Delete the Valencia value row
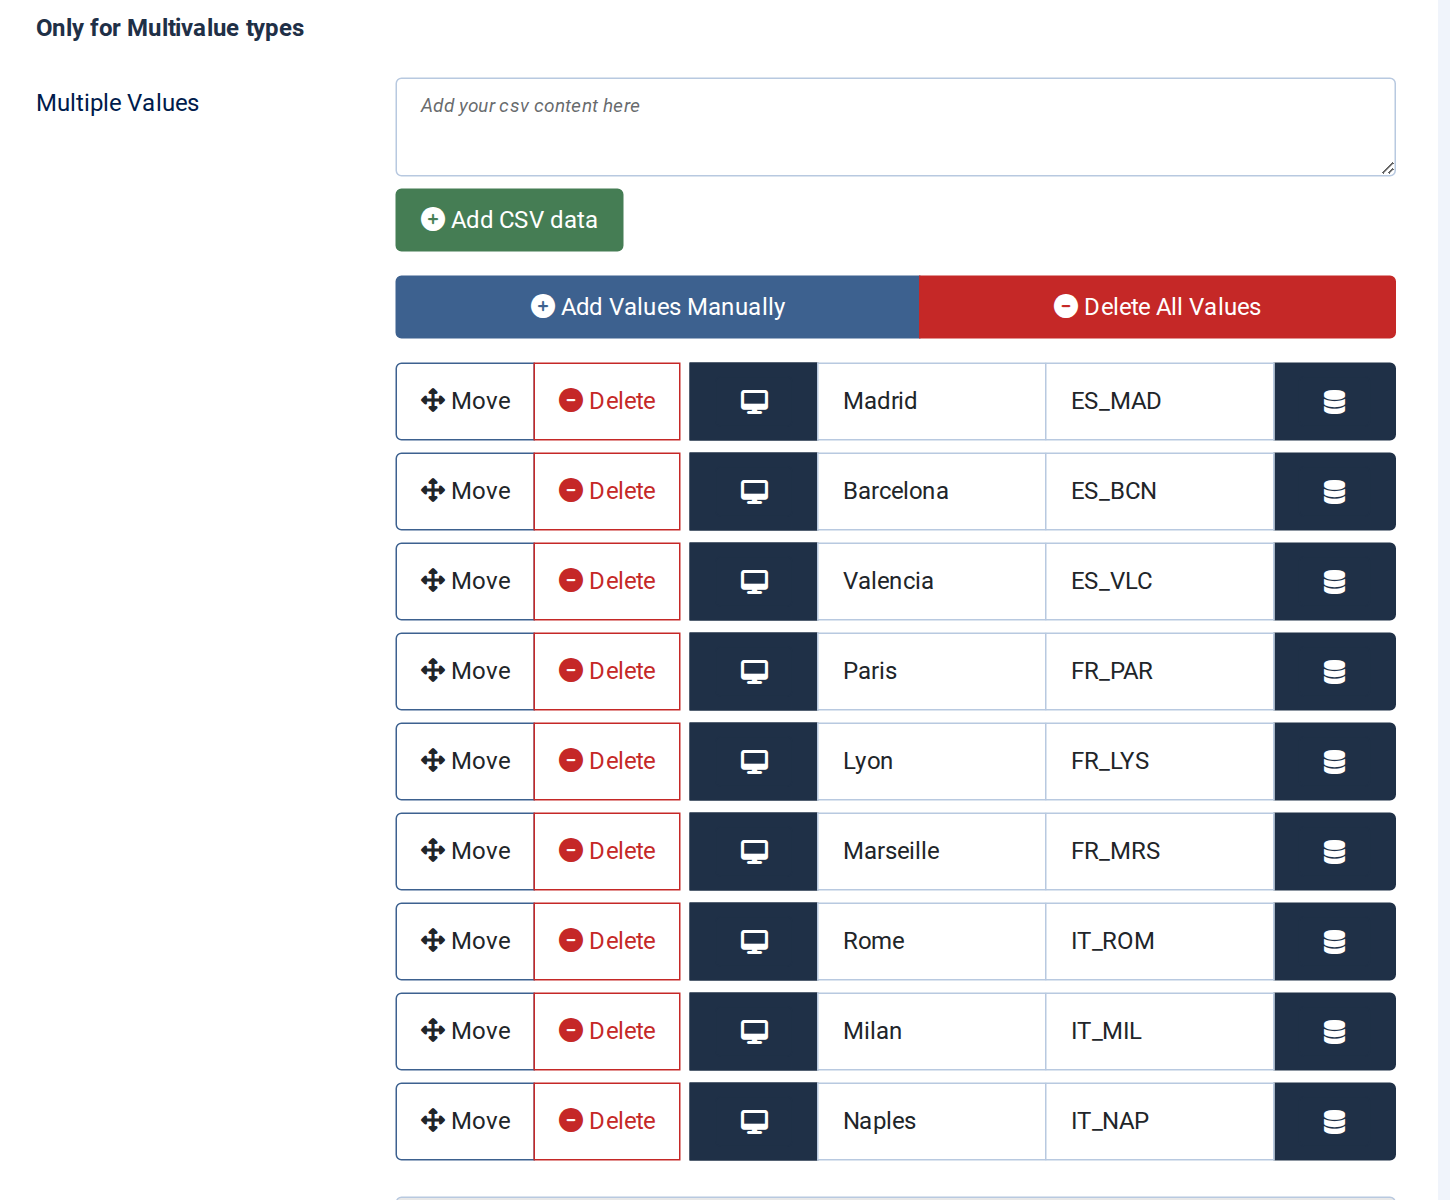This screenshot has height=1200, width=1450. point(607,581)
